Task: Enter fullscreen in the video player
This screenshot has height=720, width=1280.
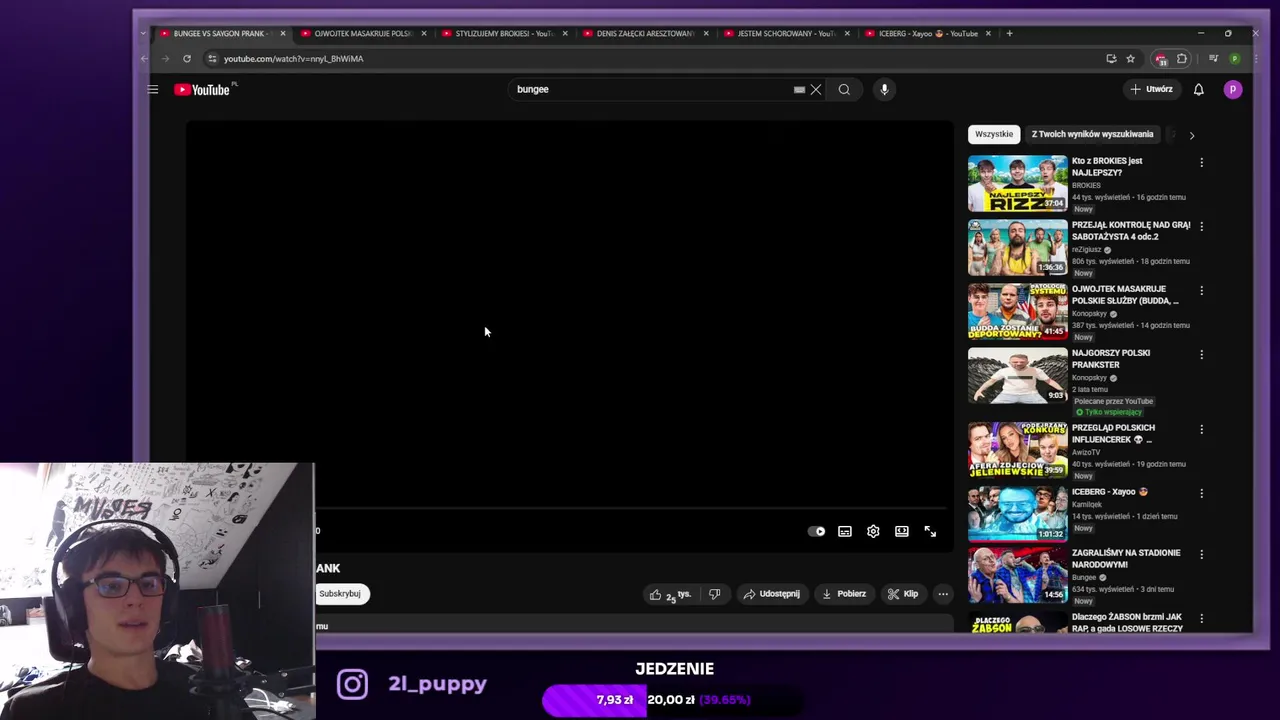Action: [930, 531]
